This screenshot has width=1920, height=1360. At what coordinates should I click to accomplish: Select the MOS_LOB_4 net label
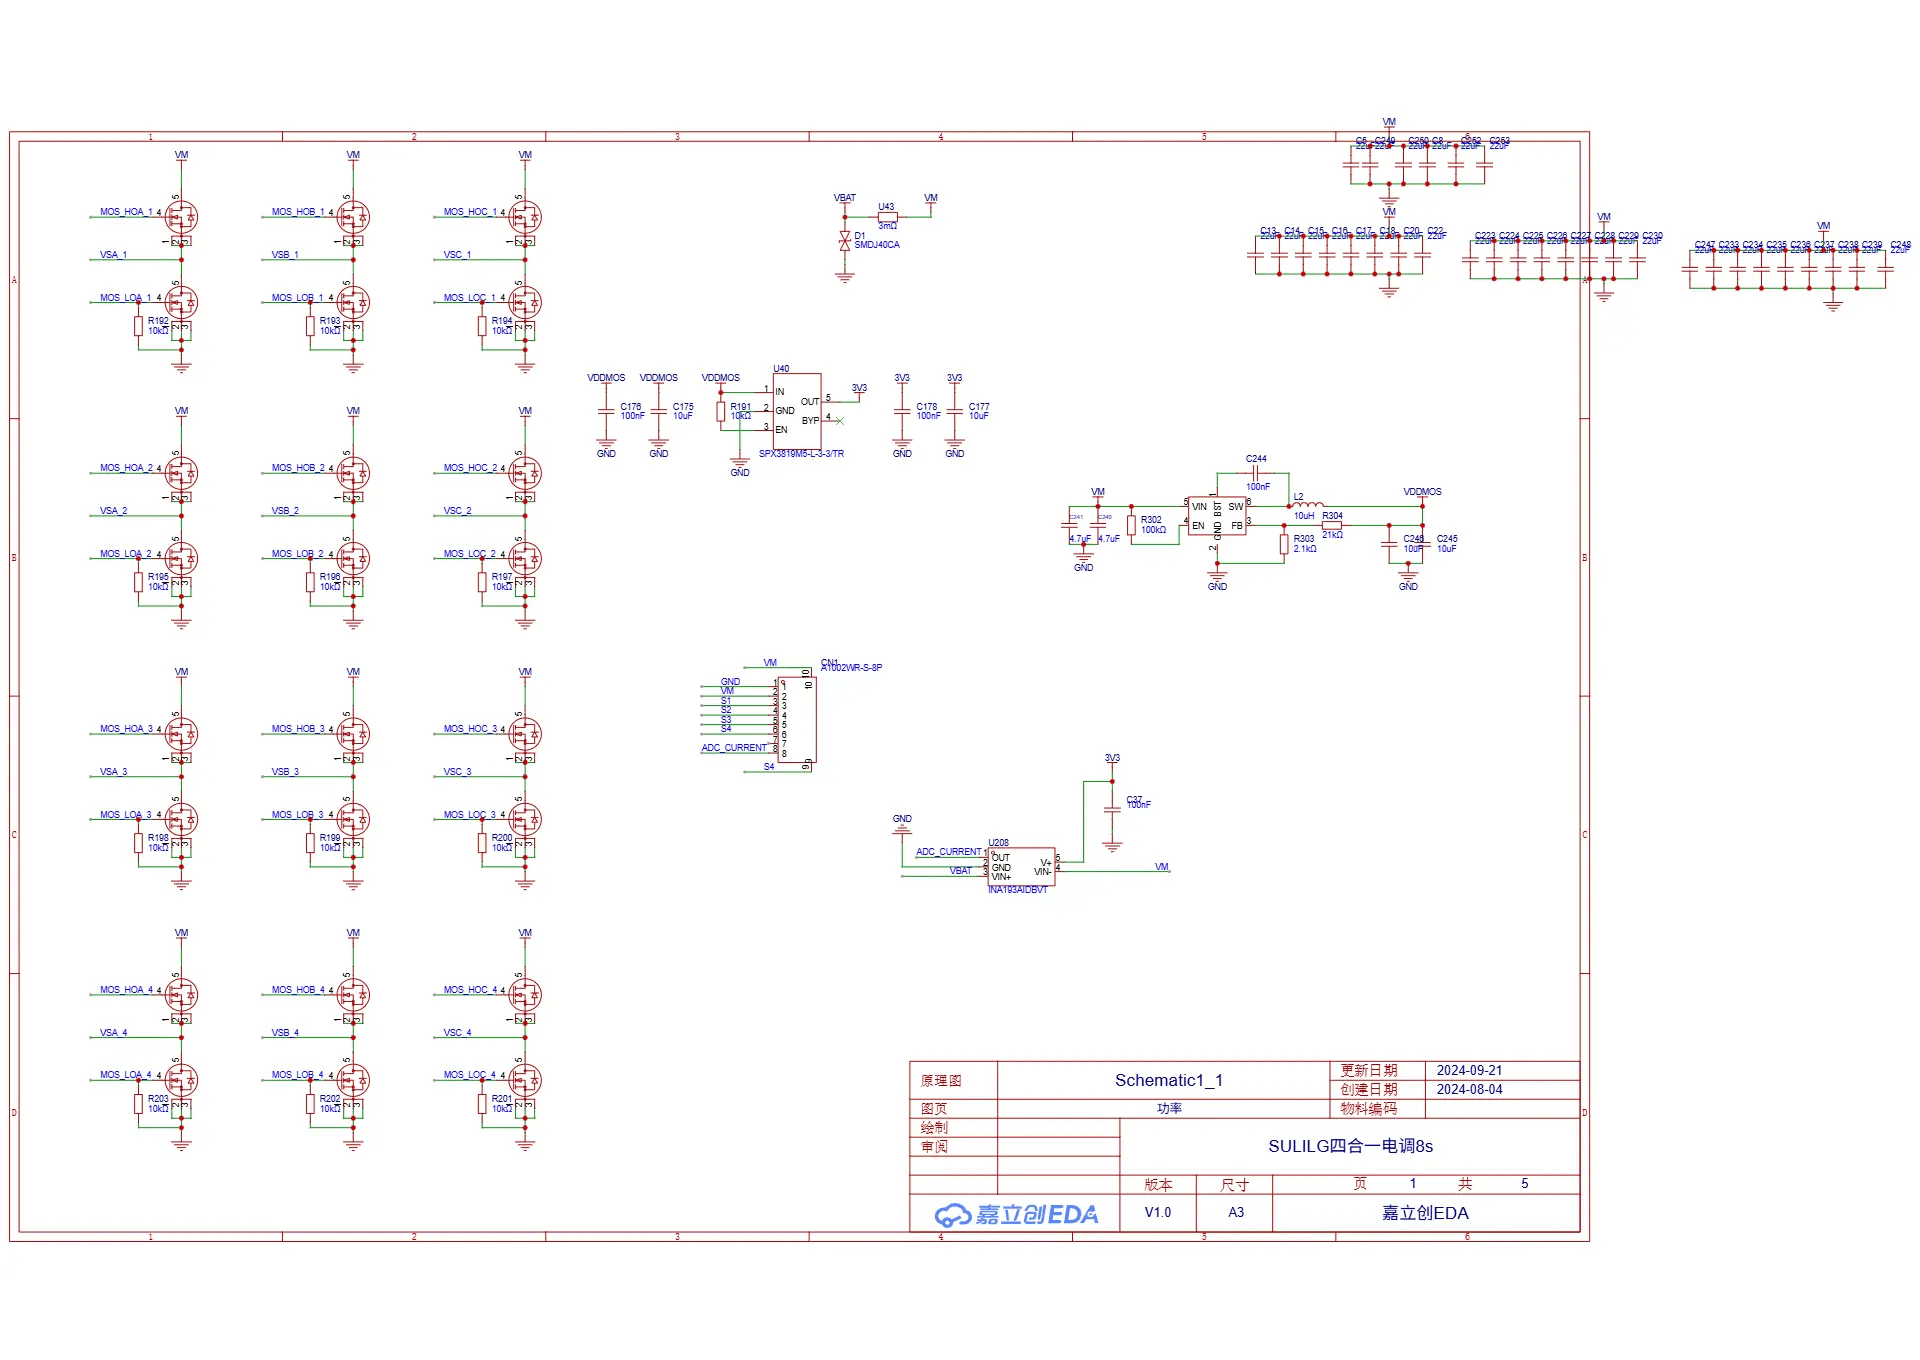click(x=298, y=1075)
